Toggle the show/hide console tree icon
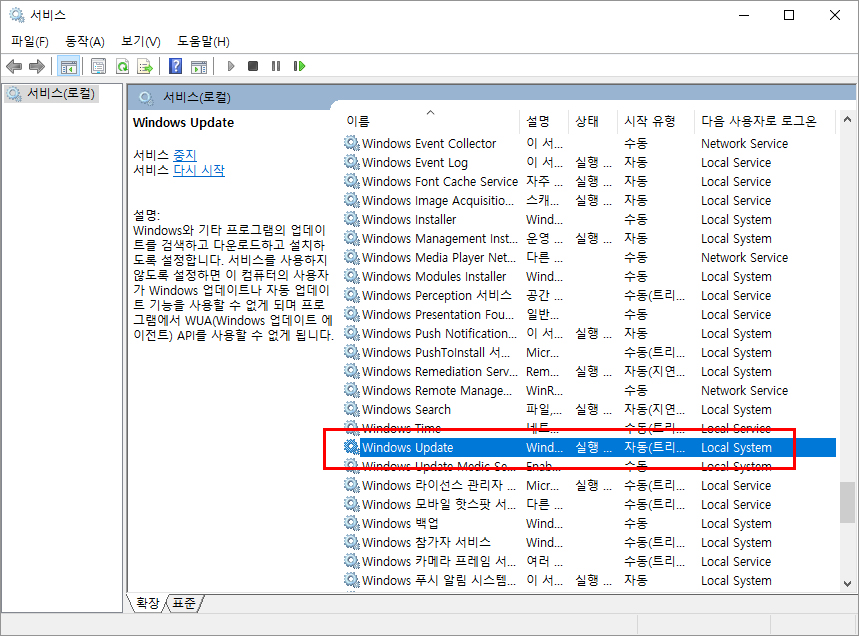 [x=68, y=67]
